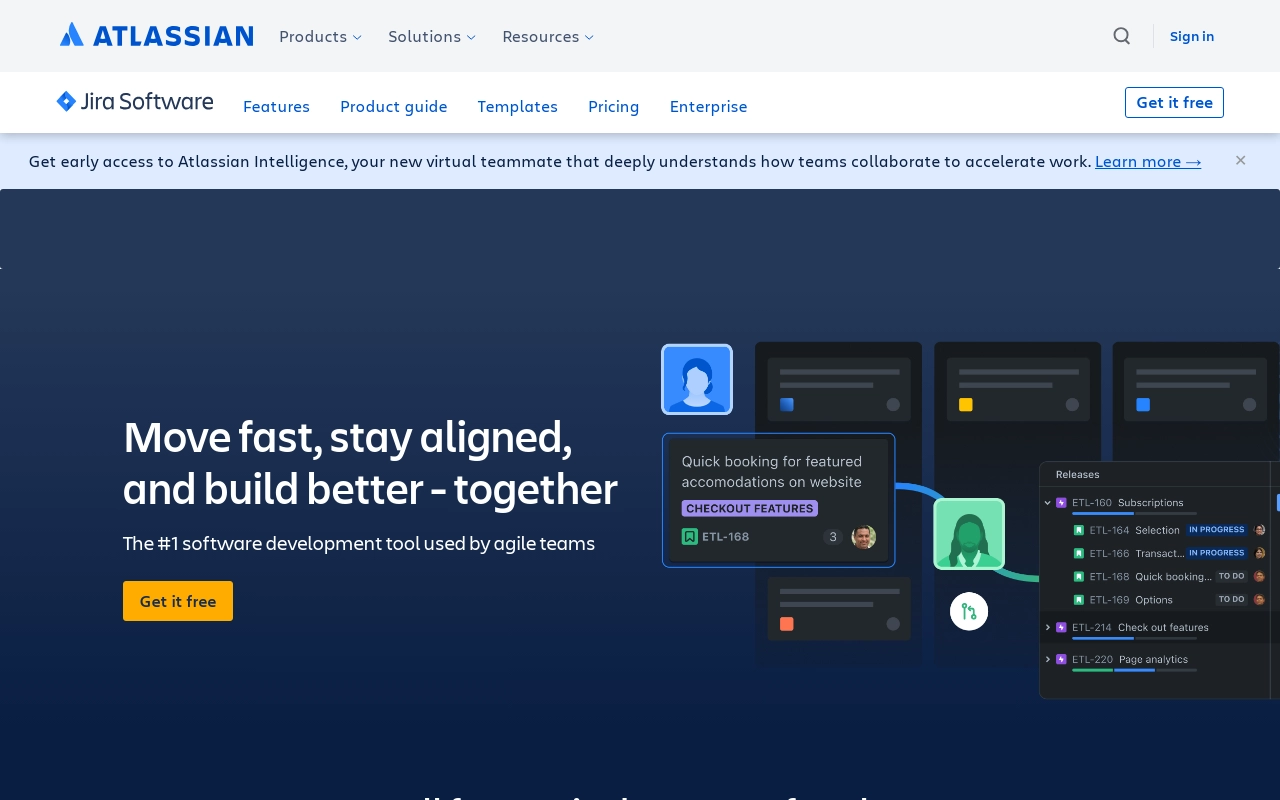Viewport: 1280px width, 800px height.
Task: Go to the Features tab
Action: [276, 106]
